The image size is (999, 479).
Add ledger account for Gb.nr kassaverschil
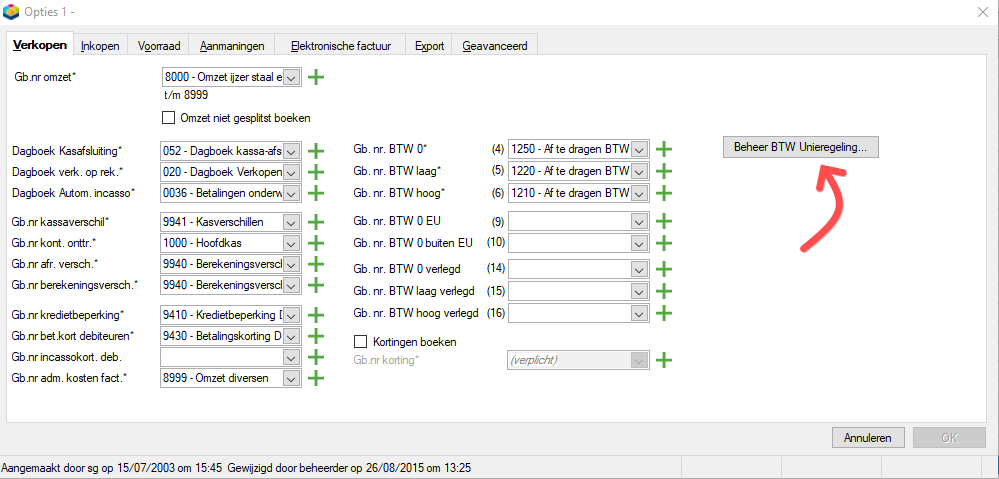pyautogui.click(x=316, y=222)
